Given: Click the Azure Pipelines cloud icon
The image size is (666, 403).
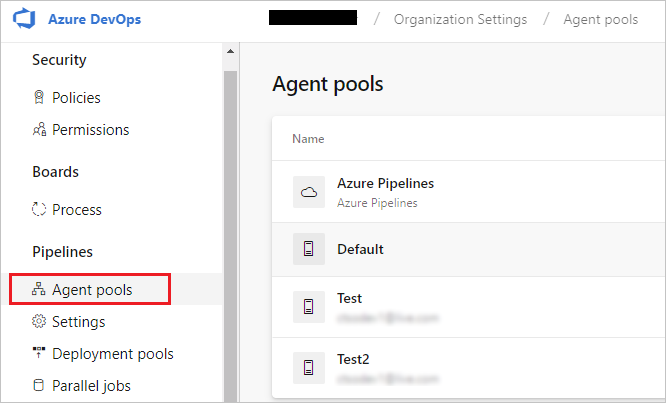Looking at the screenshot, I should coord(309,192).
